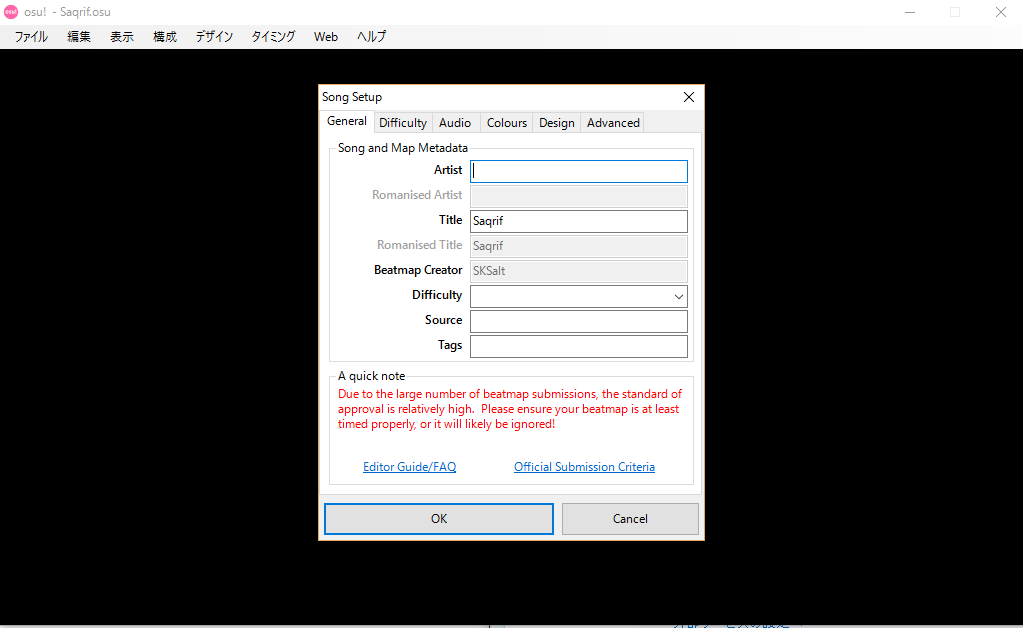This screenshot has height=628, width=1023.
Task: Minimize the osu! window
Action: coord(909,12)
